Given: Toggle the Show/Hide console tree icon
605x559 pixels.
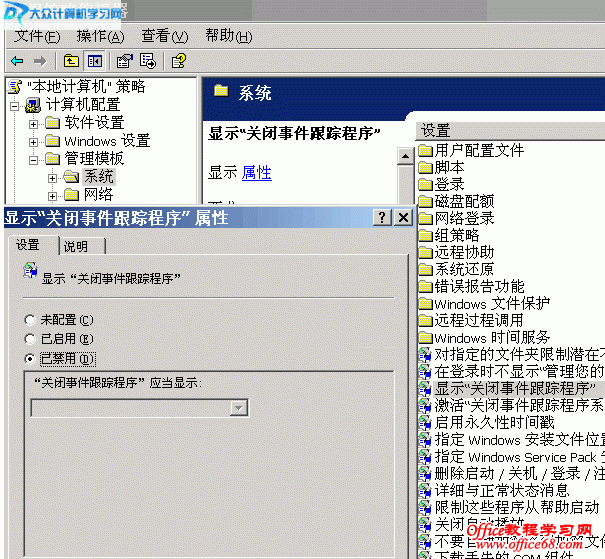Looking at the screenshot, I should click(x=95, y=61).
